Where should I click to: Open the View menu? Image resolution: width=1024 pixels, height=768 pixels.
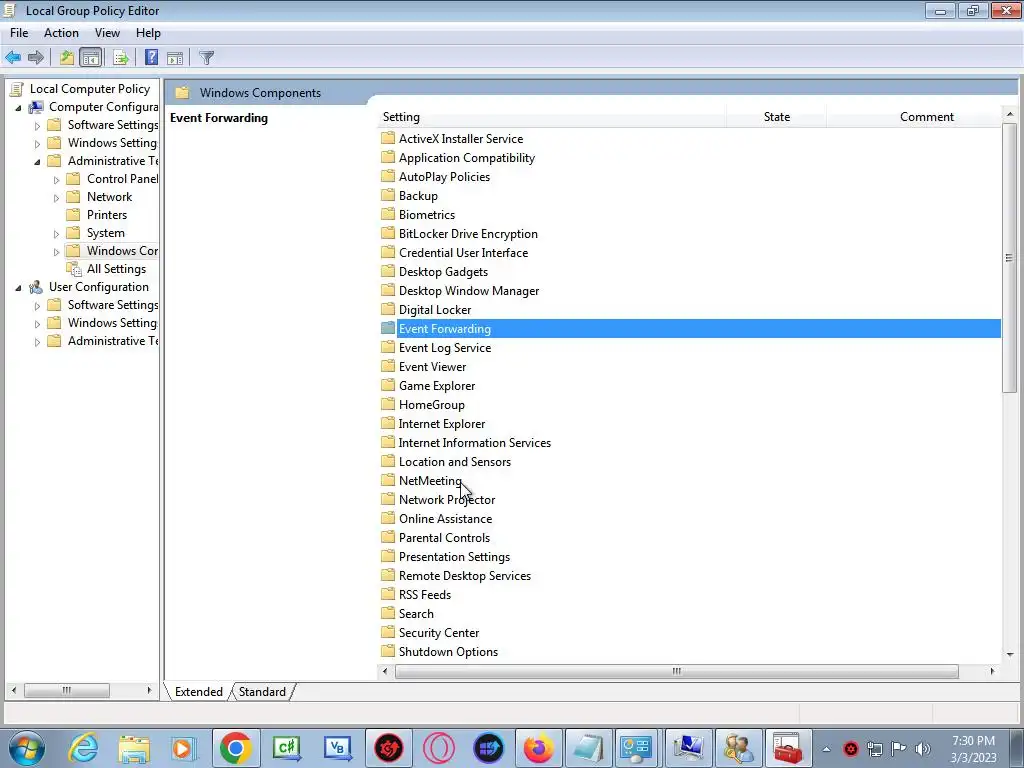[107, 33]
